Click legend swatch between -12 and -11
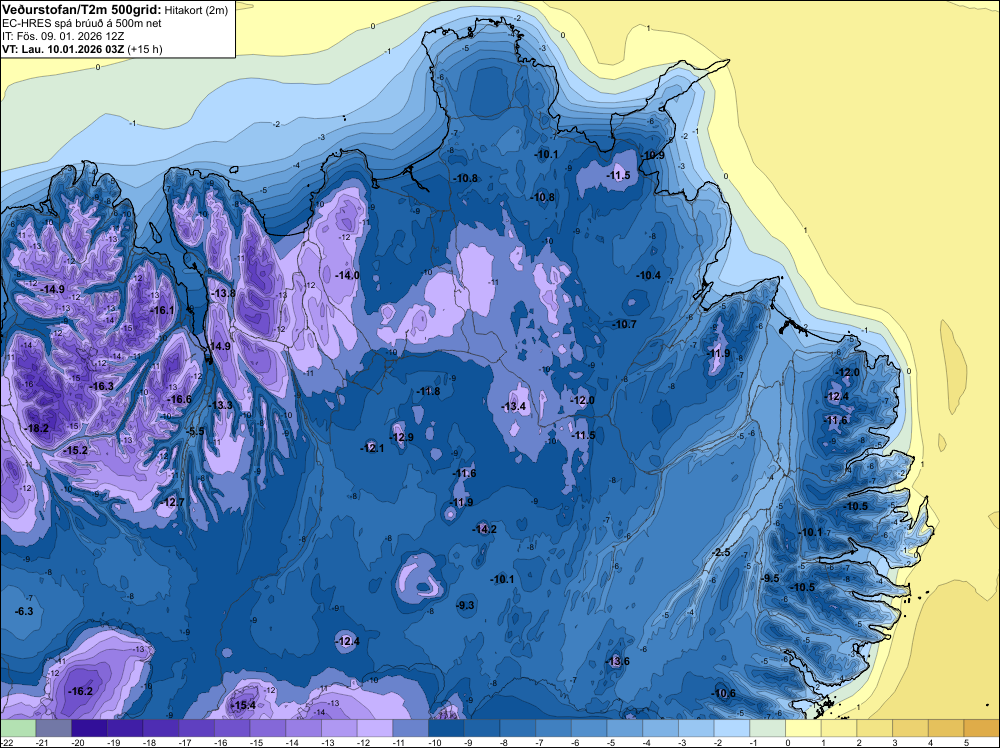Screen dimensions: 1000x748 (375, 728)
